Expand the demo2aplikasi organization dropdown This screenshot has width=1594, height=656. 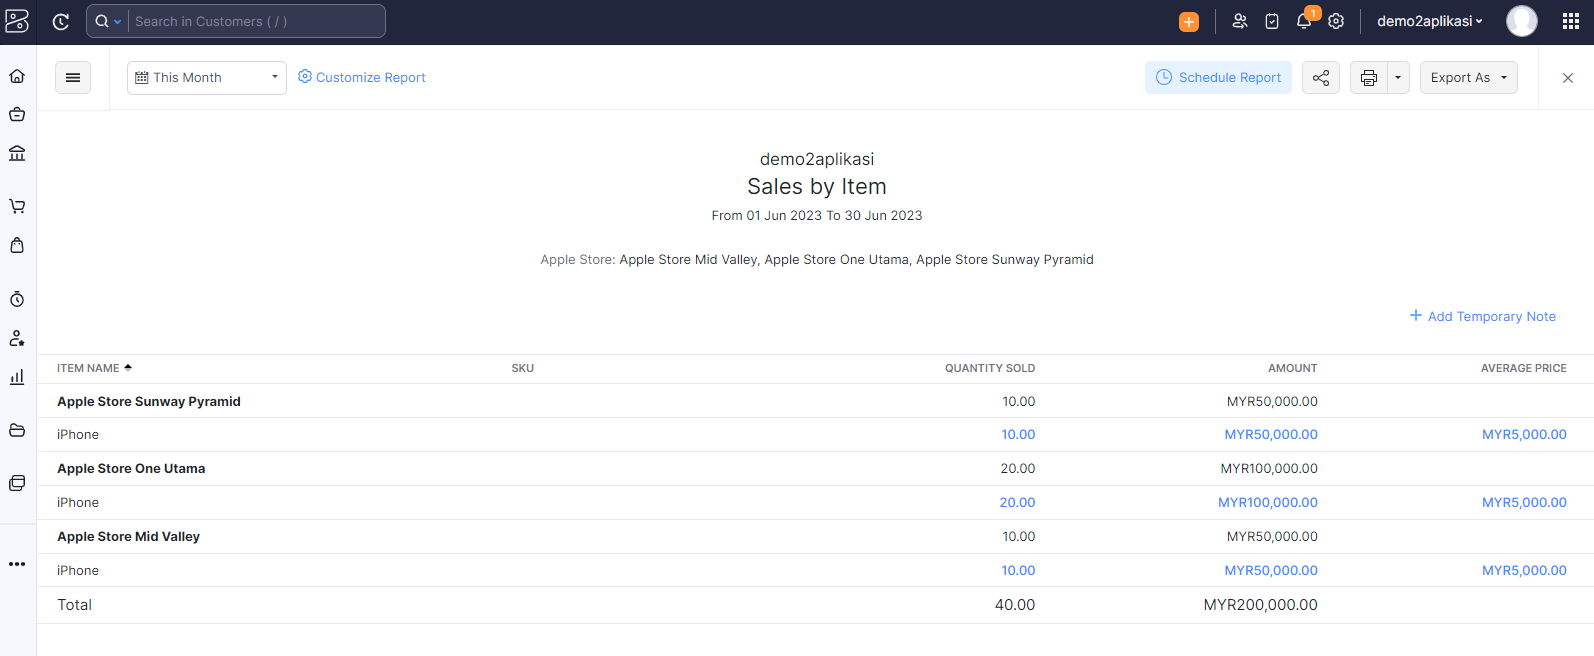[1430, 21]
